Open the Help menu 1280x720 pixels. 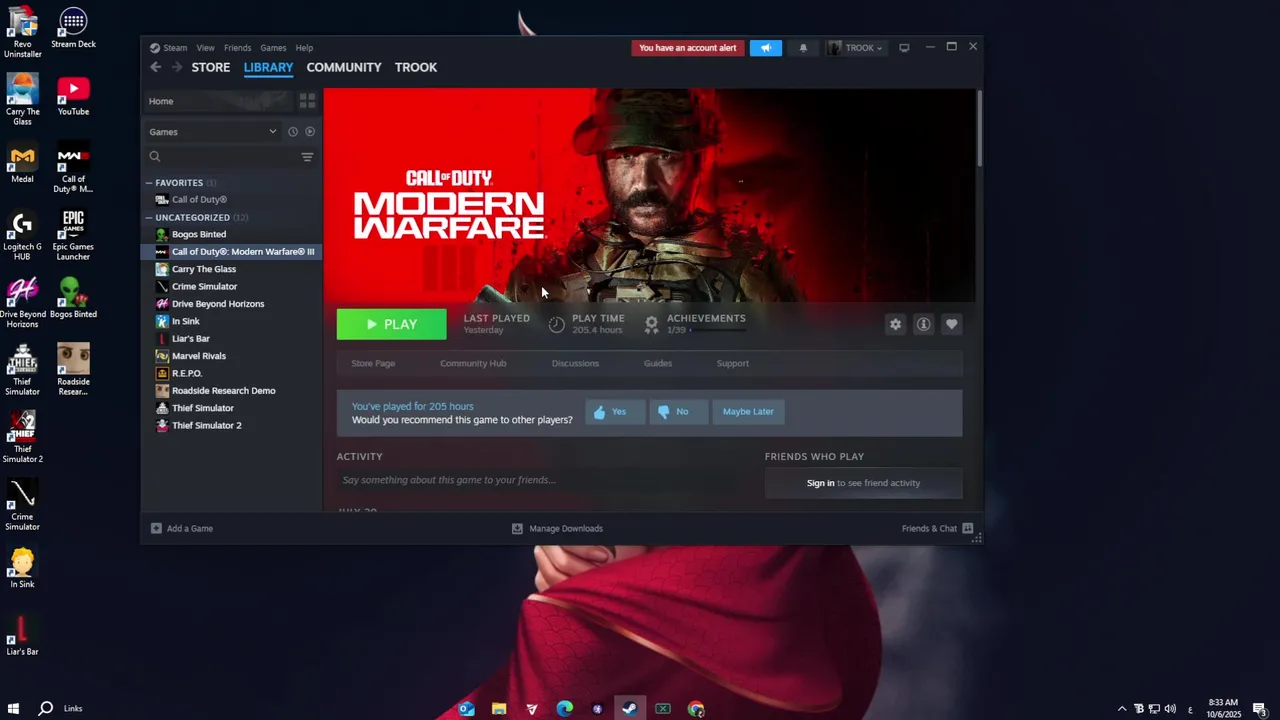tap(304, 48)
